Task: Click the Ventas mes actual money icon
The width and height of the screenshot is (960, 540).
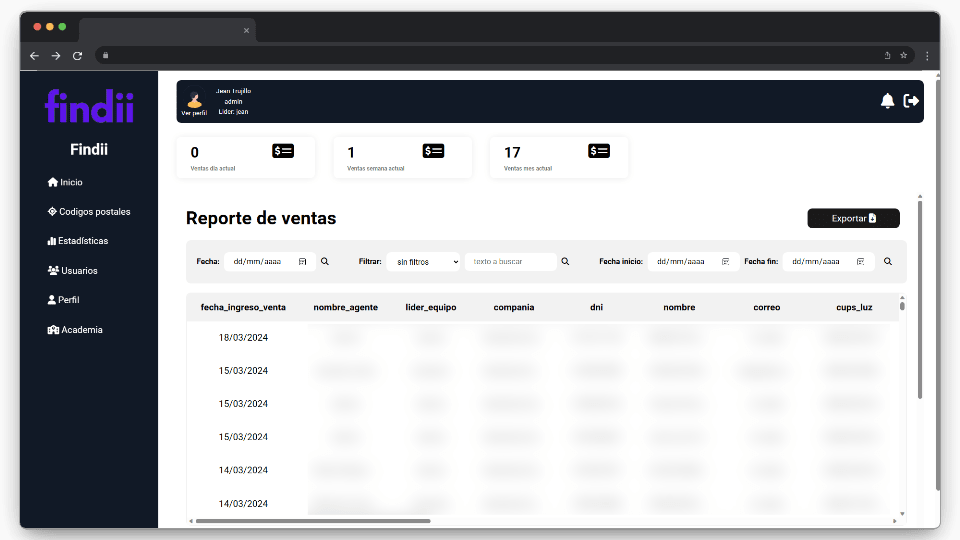Action: [599, 151]
